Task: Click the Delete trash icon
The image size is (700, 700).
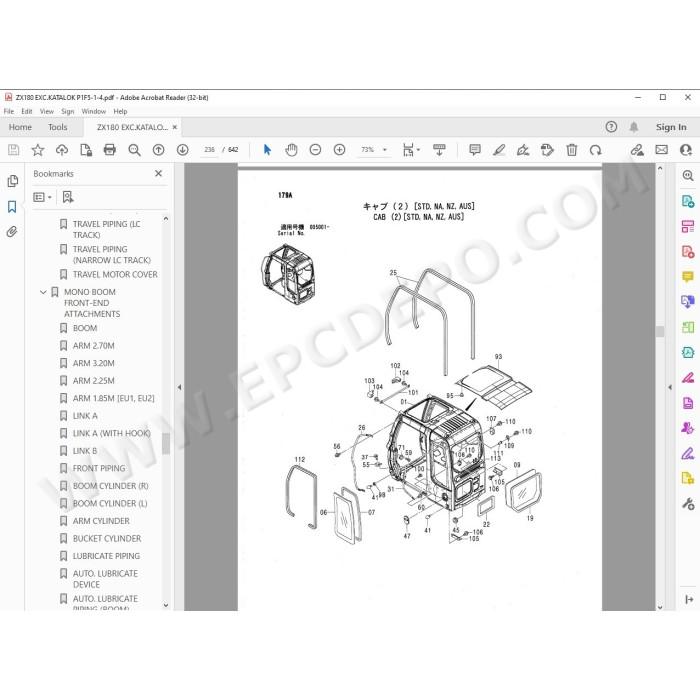Action: (571, 150)
